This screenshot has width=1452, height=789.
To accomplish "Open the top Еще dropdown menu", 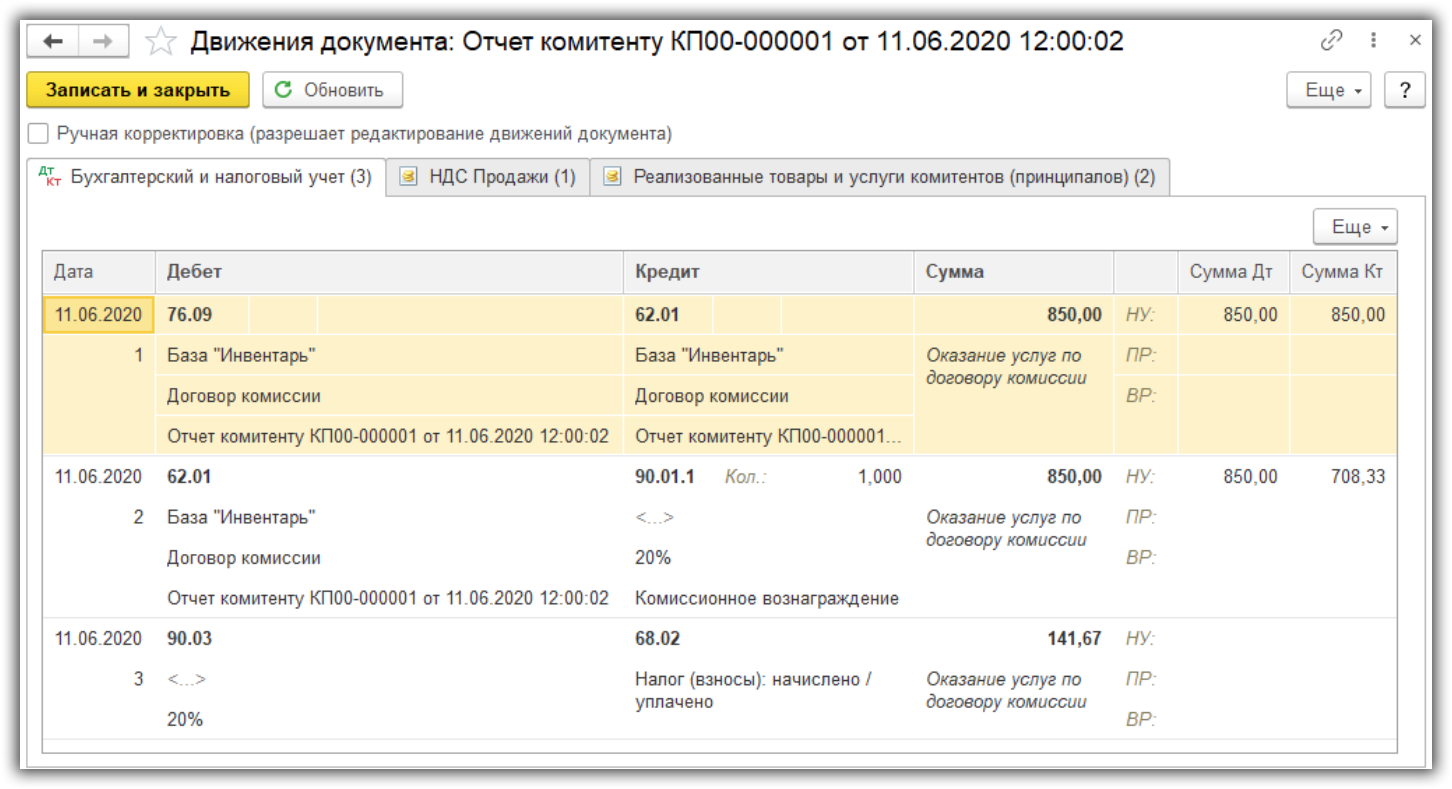I will [1334, 90].
